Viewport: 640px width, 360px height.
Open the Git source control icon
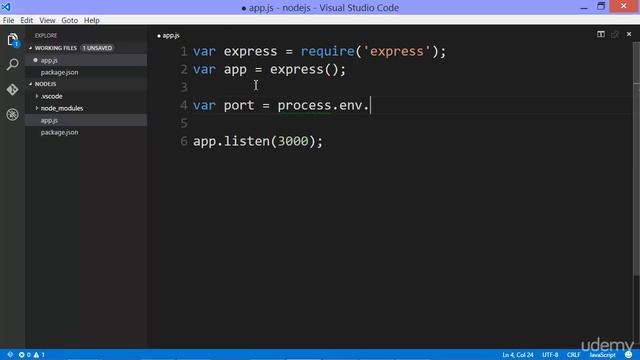[x=12, y=89]
